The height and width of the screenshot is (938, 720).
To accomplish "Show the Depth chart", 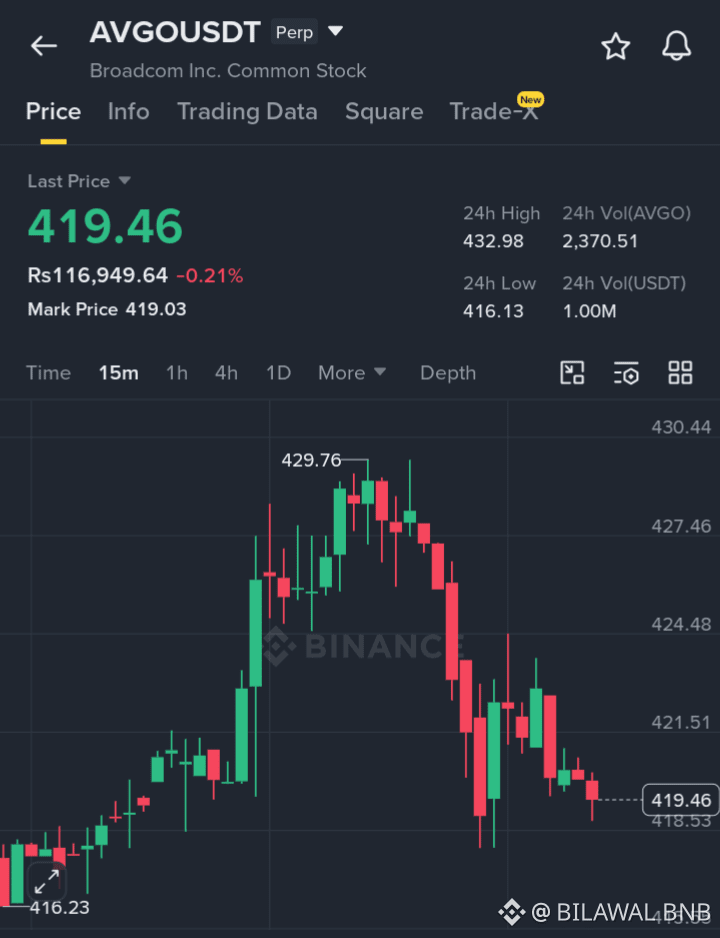I will click(x=448, y=373).
